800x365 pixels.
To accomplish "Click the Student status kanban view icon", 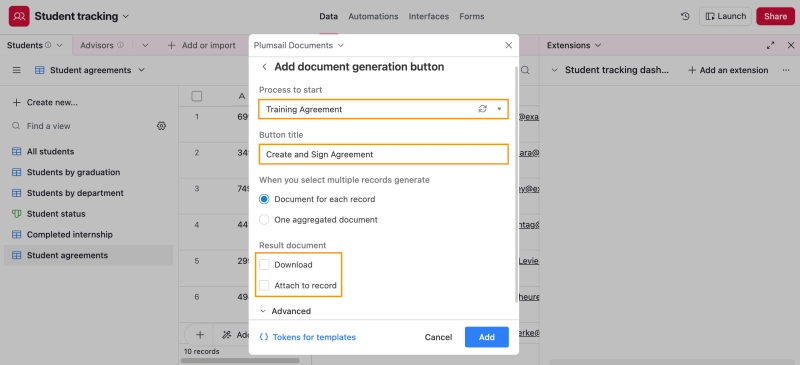I will tap(16, 214).
